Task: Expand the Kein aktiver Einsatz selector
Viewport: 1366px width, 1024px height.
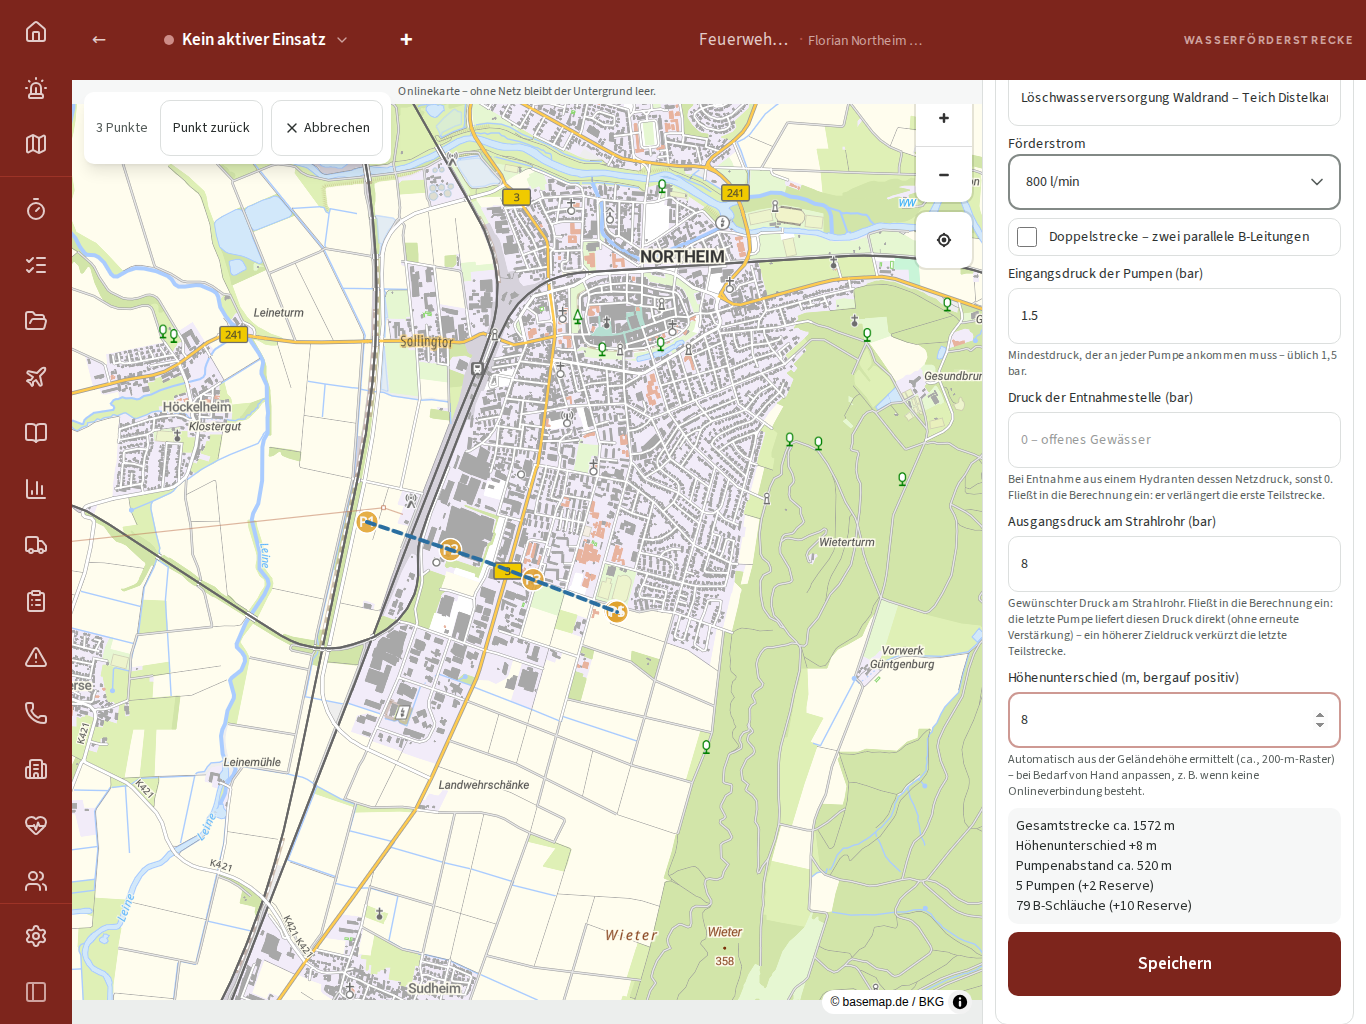Action: 256,40
